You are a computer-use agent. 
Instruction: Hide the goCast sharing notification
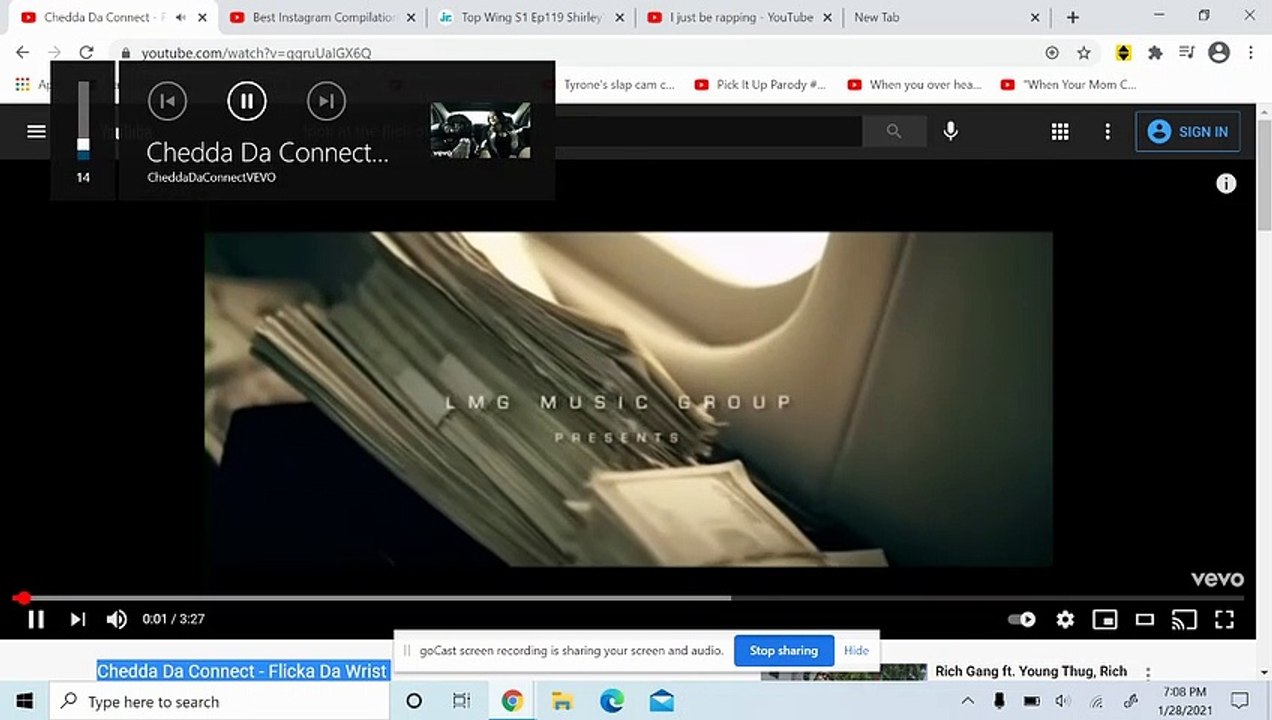point(856,651)
